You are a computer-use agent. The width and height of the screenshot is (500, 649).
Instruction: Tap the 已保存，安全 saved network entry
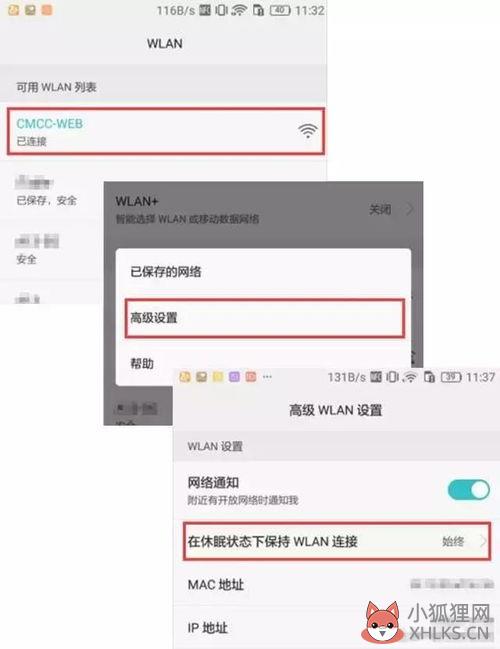pos(52,191)
